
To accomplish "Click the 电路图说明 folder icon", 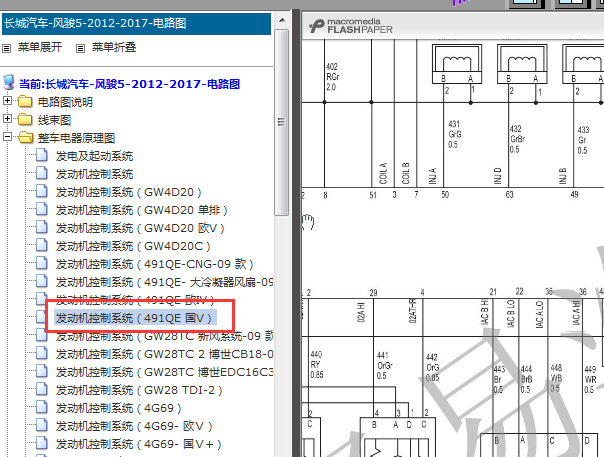I will (x=25, y=102).
